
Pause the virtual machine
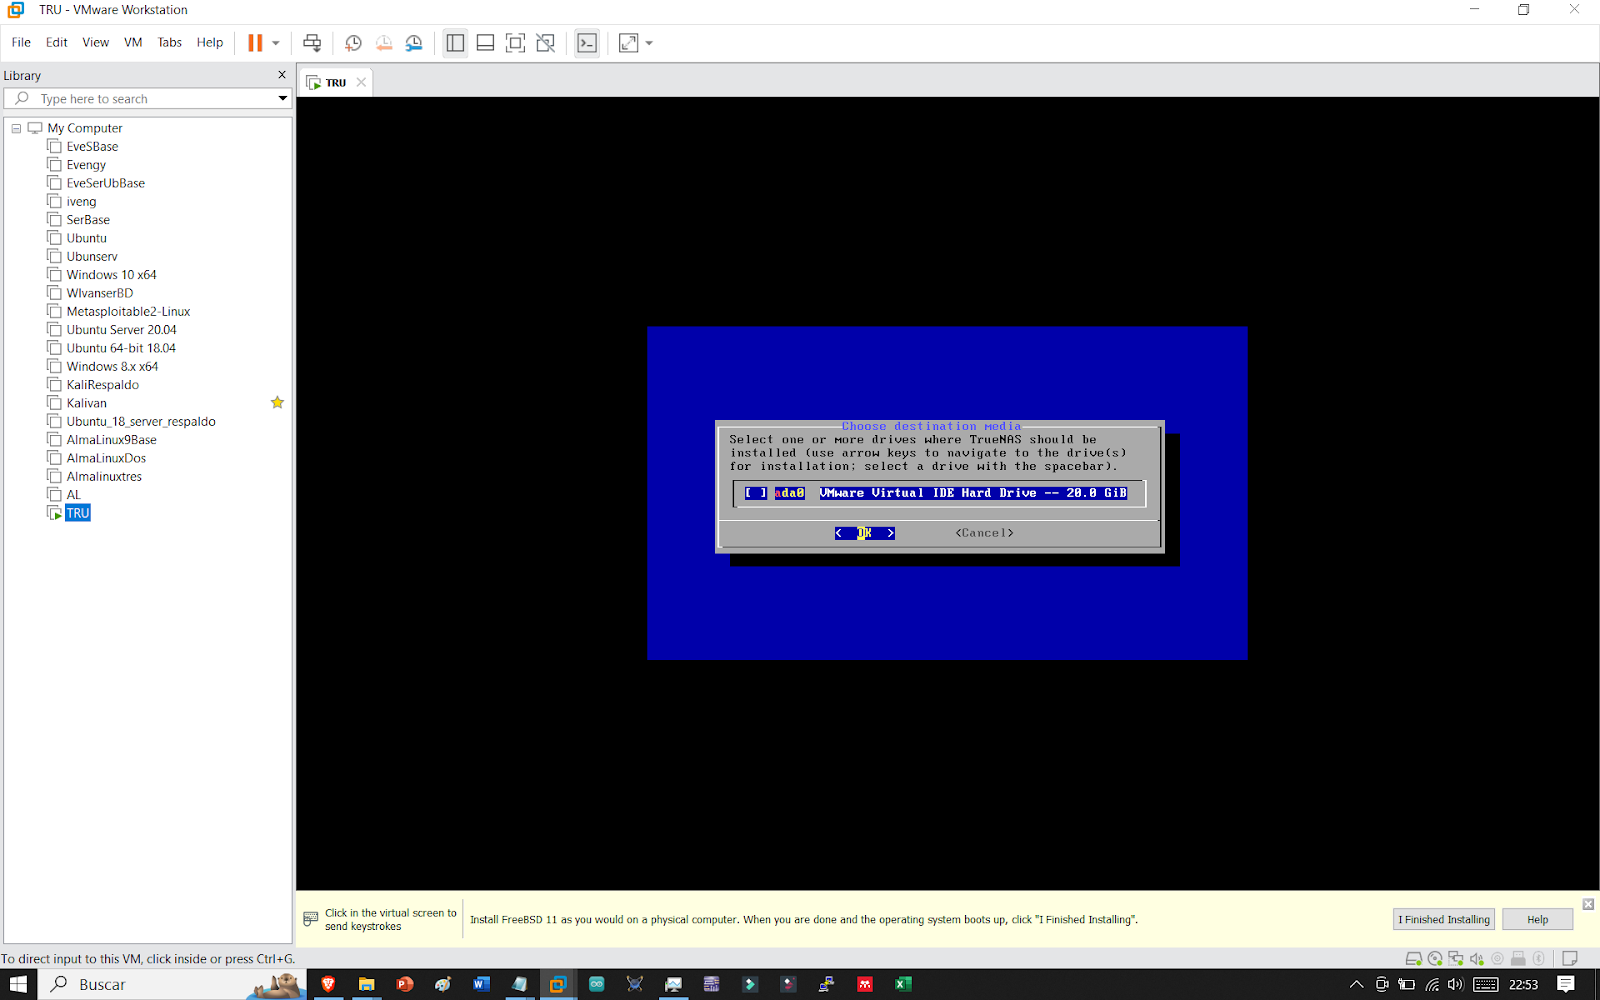point(255,43)
